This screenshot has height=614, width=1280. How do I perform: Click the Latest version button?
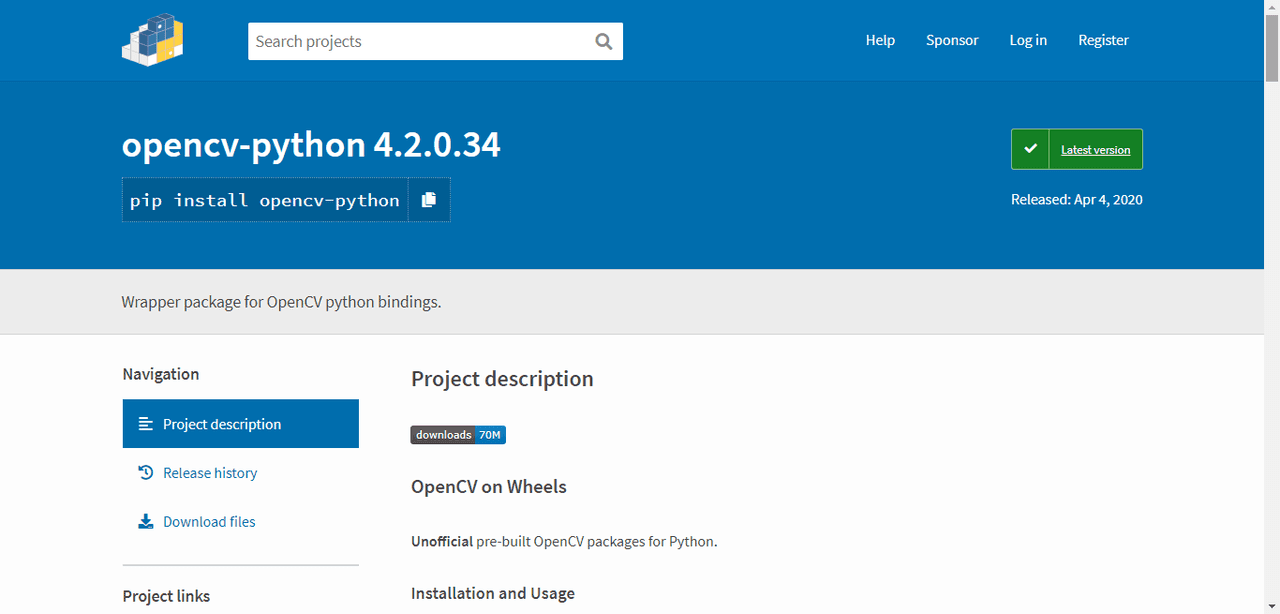tap(1077, 149)
